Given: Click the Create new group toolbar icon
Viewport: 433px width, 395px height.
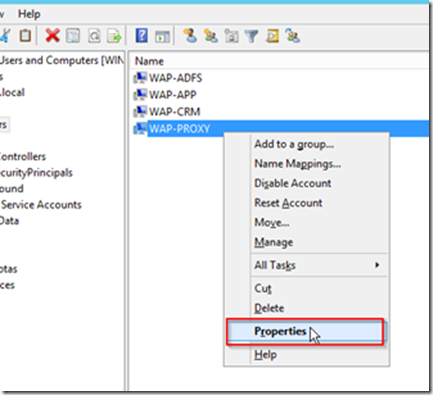Looking at the screenshot, I should [211, 36].
